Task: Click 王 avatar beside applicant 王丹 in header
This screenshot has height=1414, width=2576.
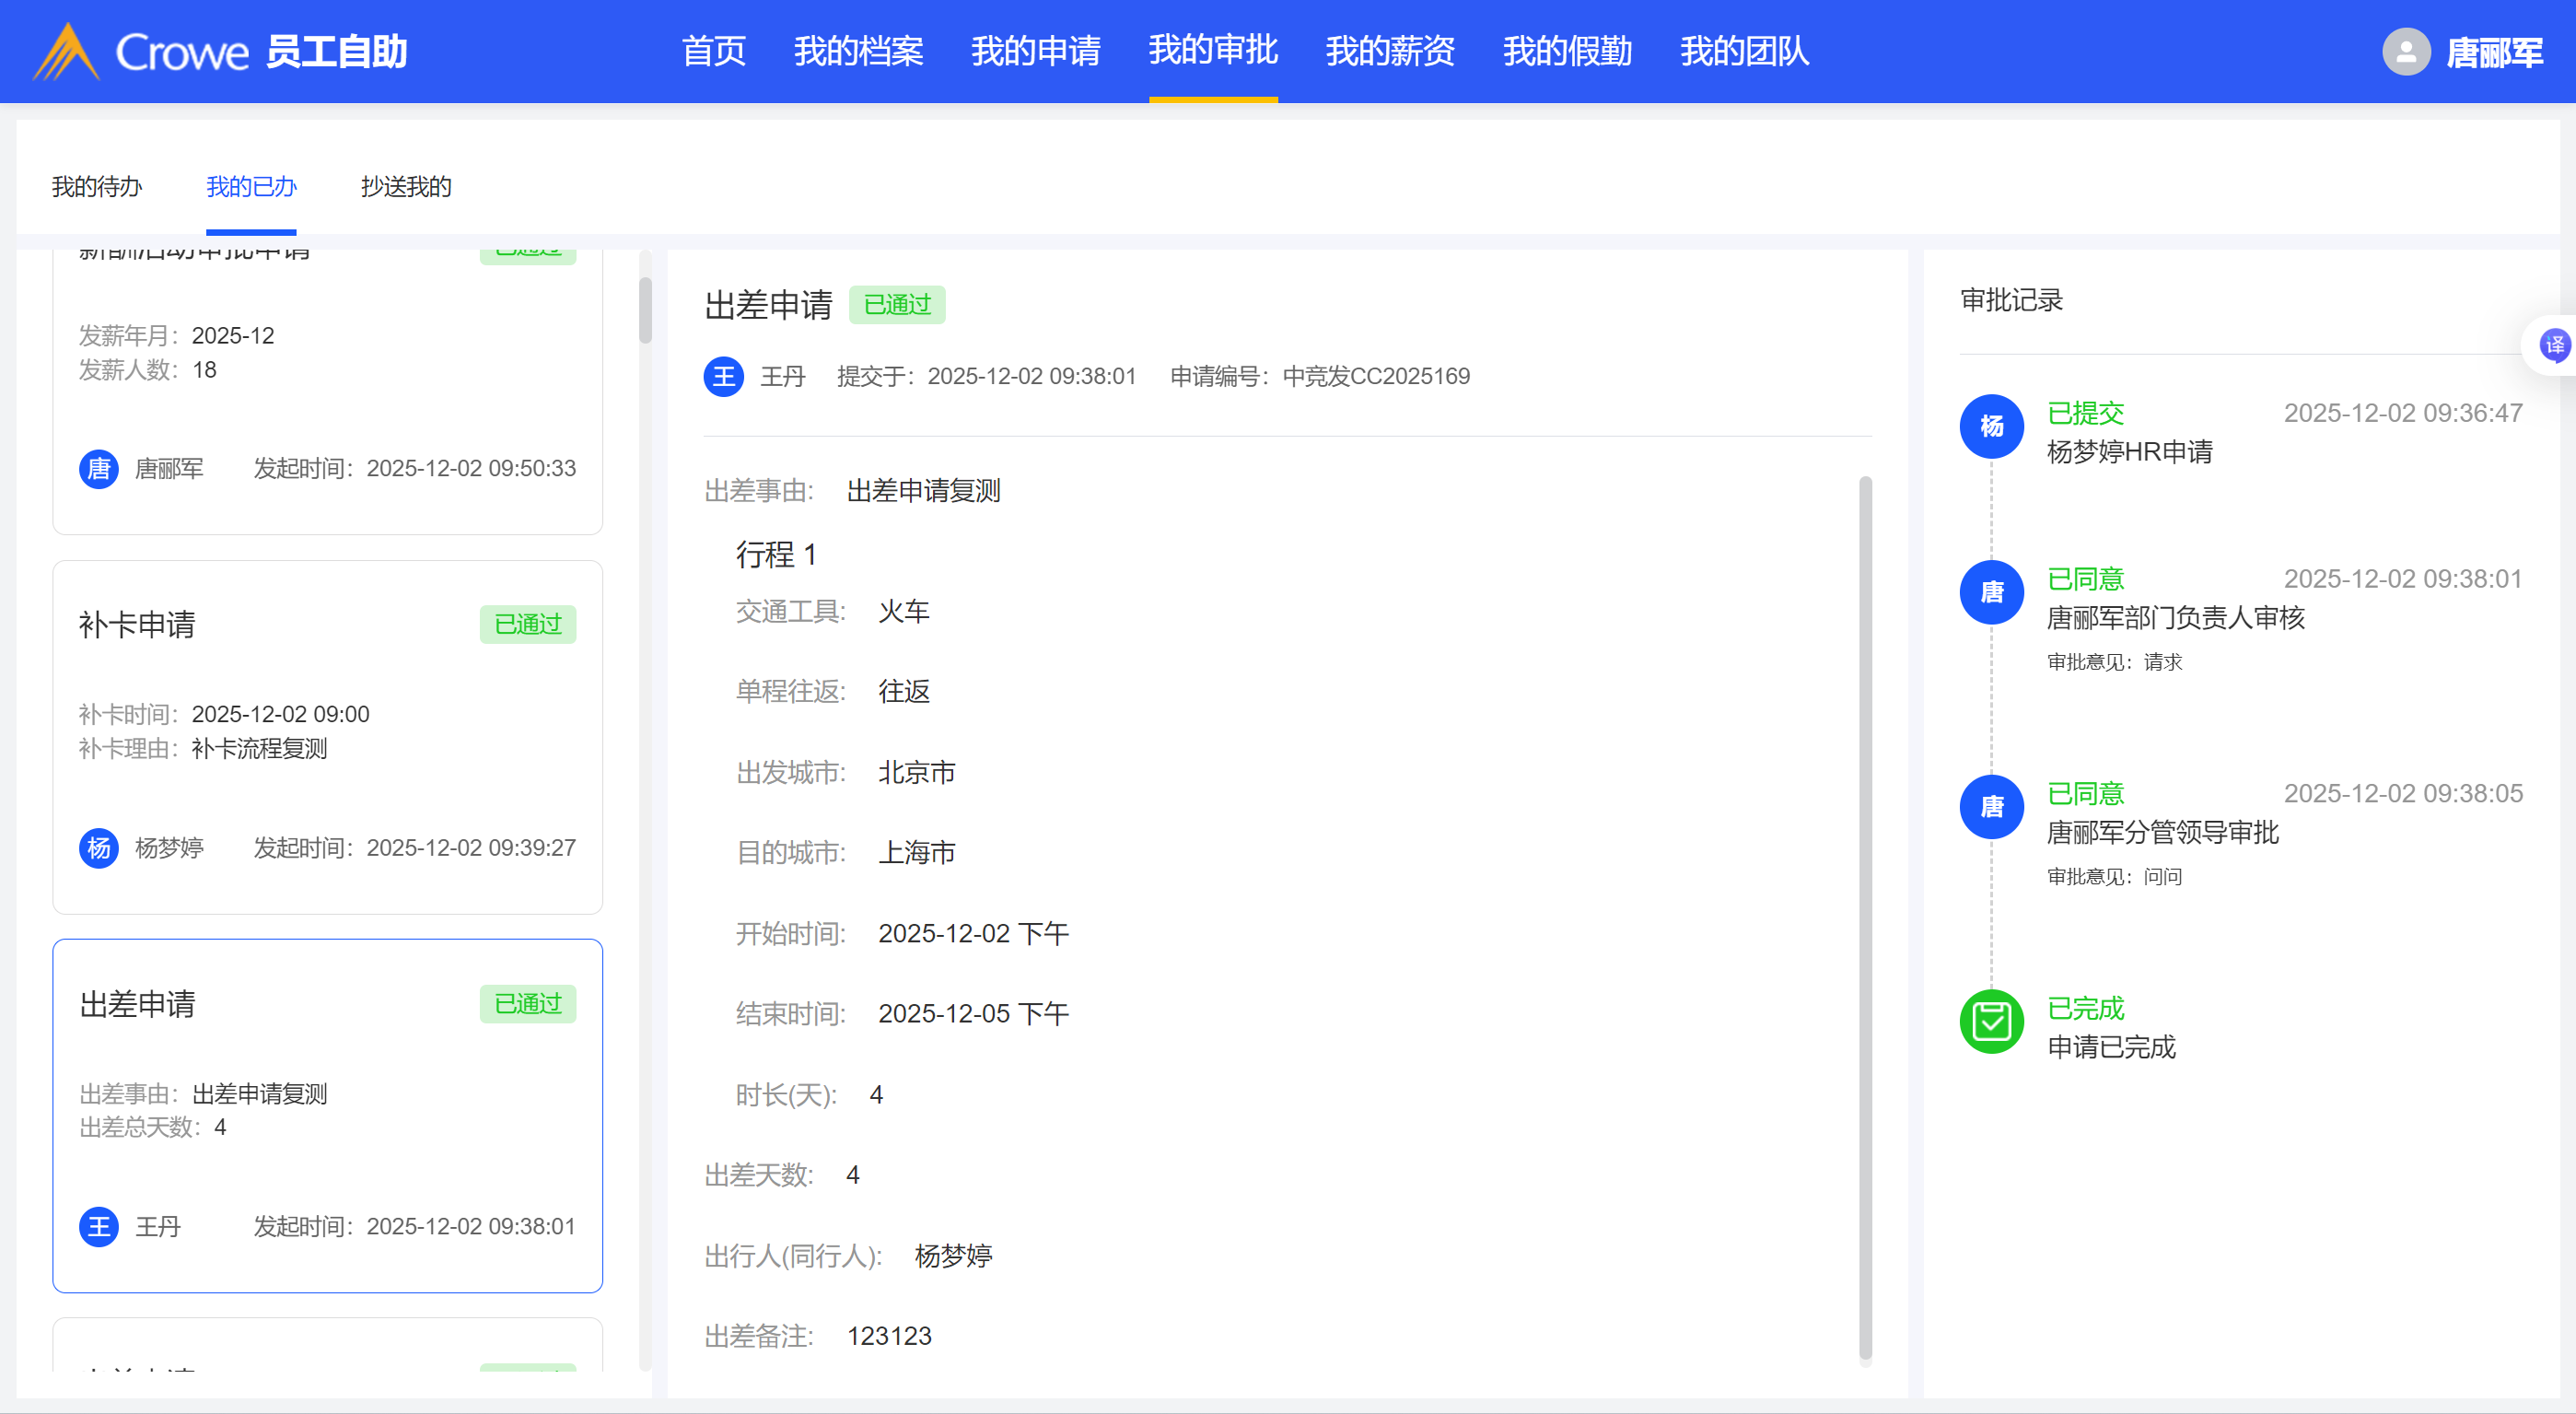Action: tap(723, 377)
